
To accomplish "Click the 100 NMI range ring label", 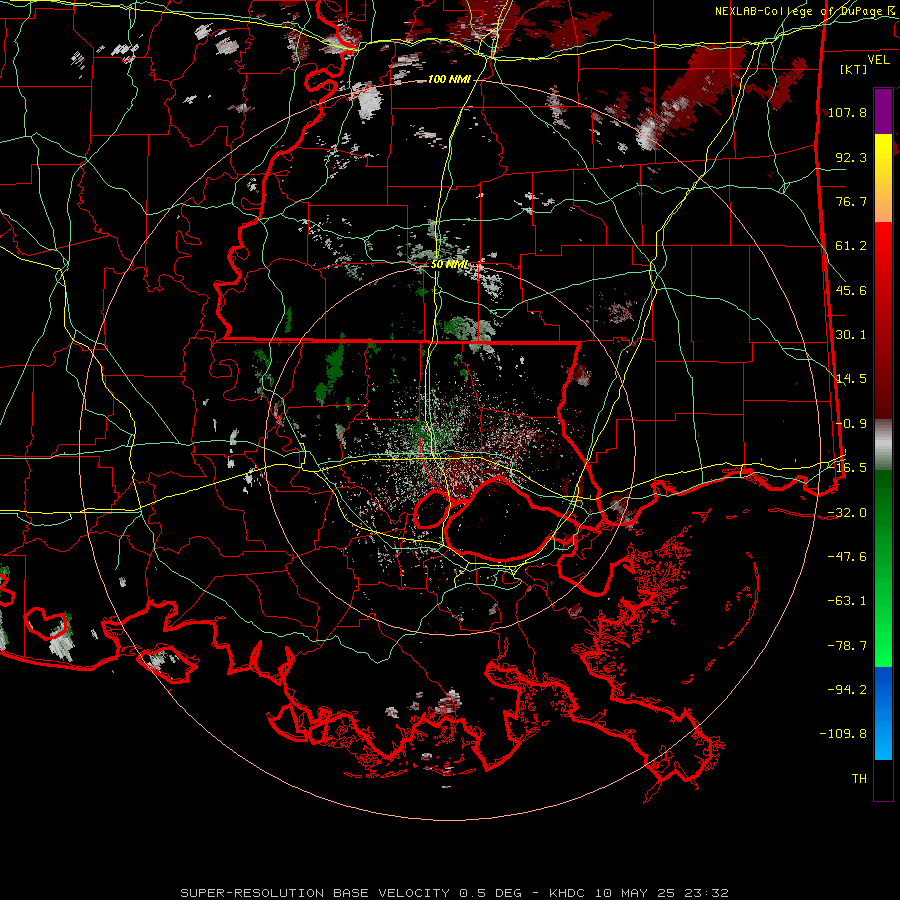I will click(x=449, y=79).
